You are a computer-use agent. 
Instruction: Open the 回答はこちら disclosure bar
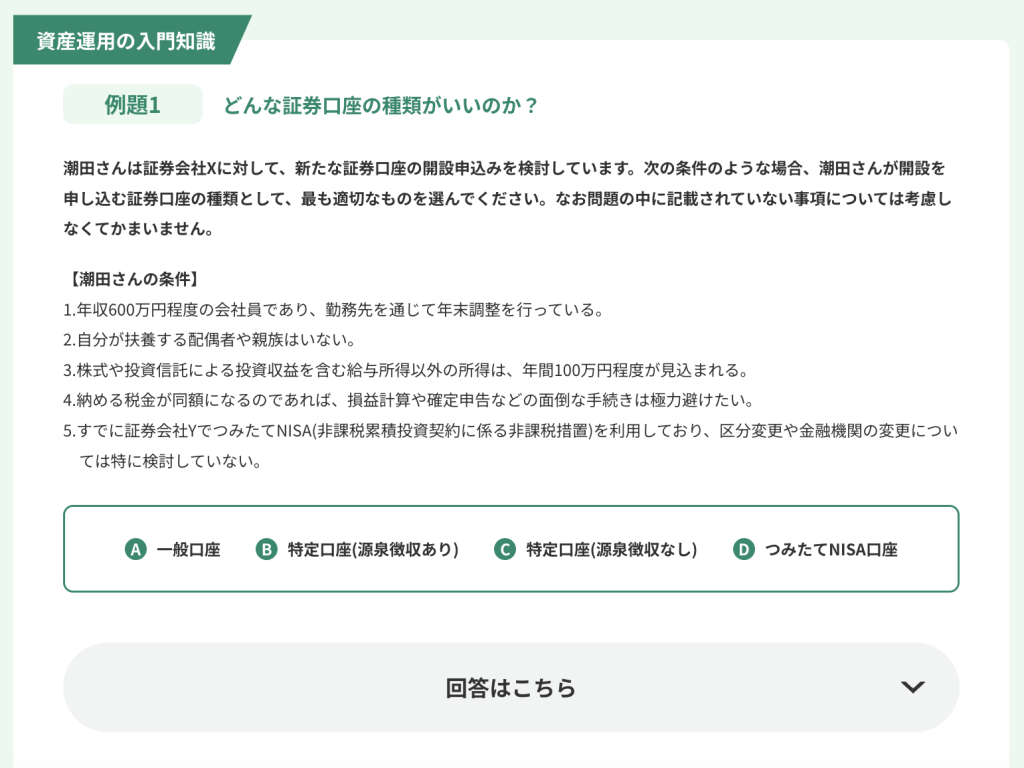pyautogui.click(x=512, y=687)
